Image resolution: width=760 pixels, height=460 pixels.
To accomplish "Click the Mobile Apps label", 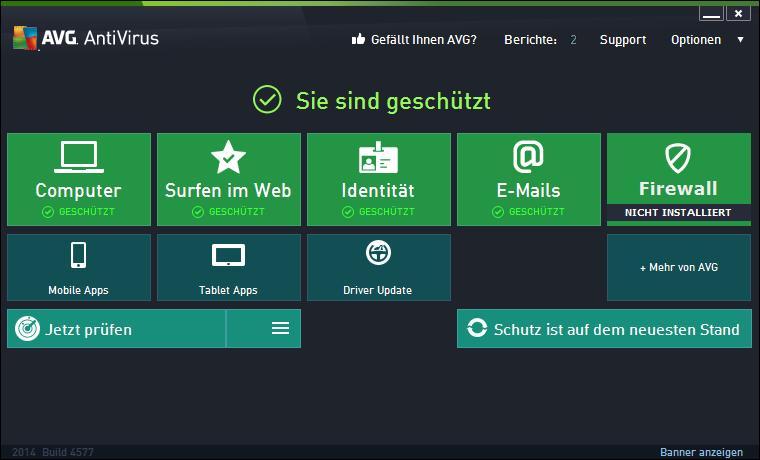I will tap(79, 290).
